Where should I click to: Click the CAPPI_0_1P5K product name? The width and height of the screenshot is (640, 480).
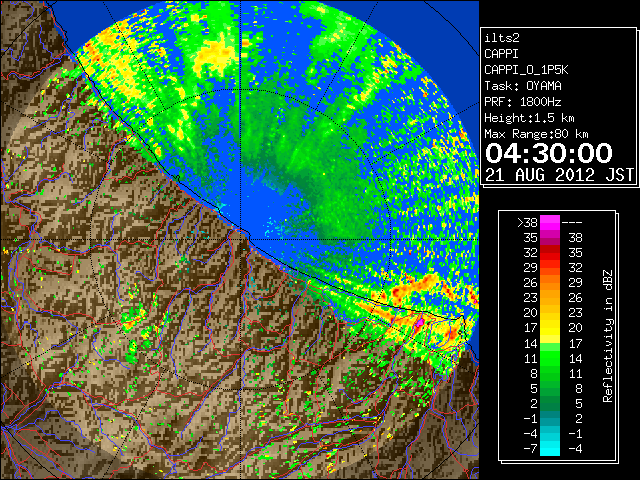point(526,70)
